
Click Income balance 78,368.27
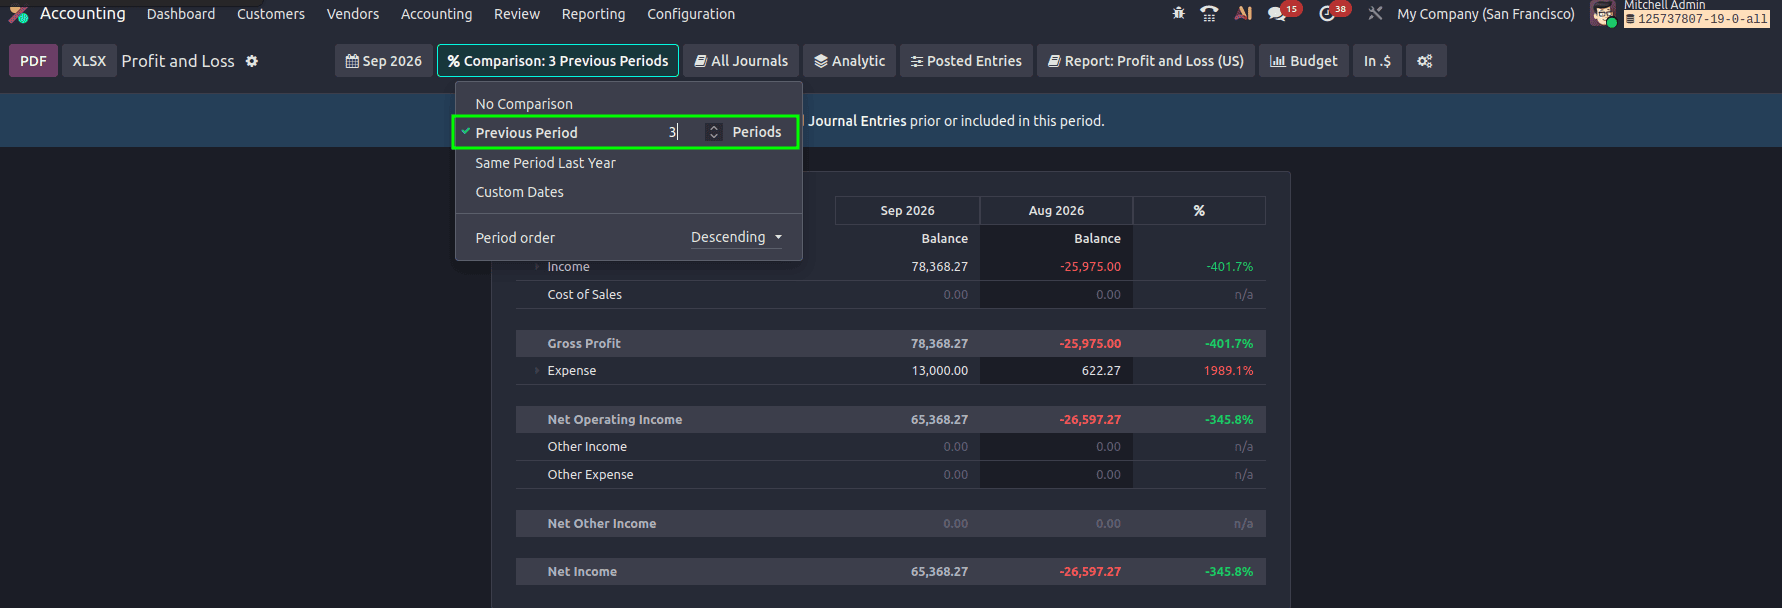(939, 267)
